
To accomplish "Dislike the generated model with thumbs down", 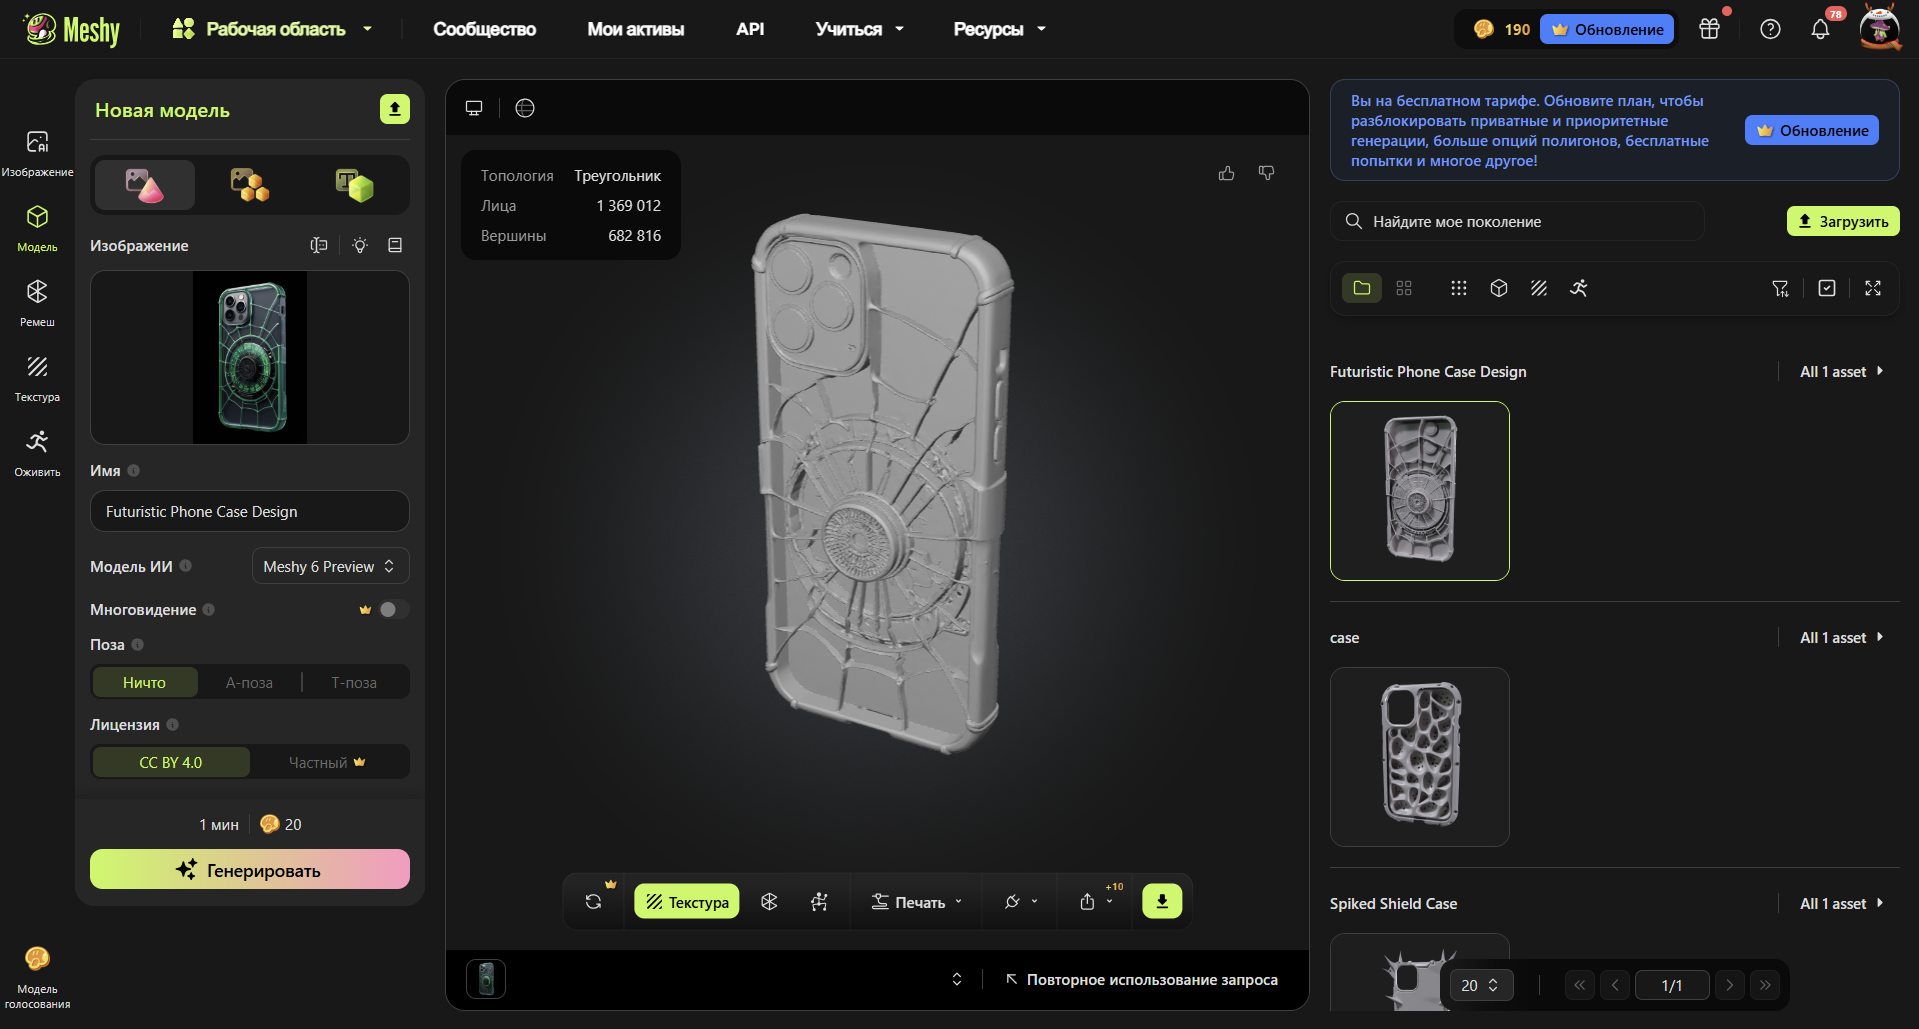I will click(x=1267, y=173).
